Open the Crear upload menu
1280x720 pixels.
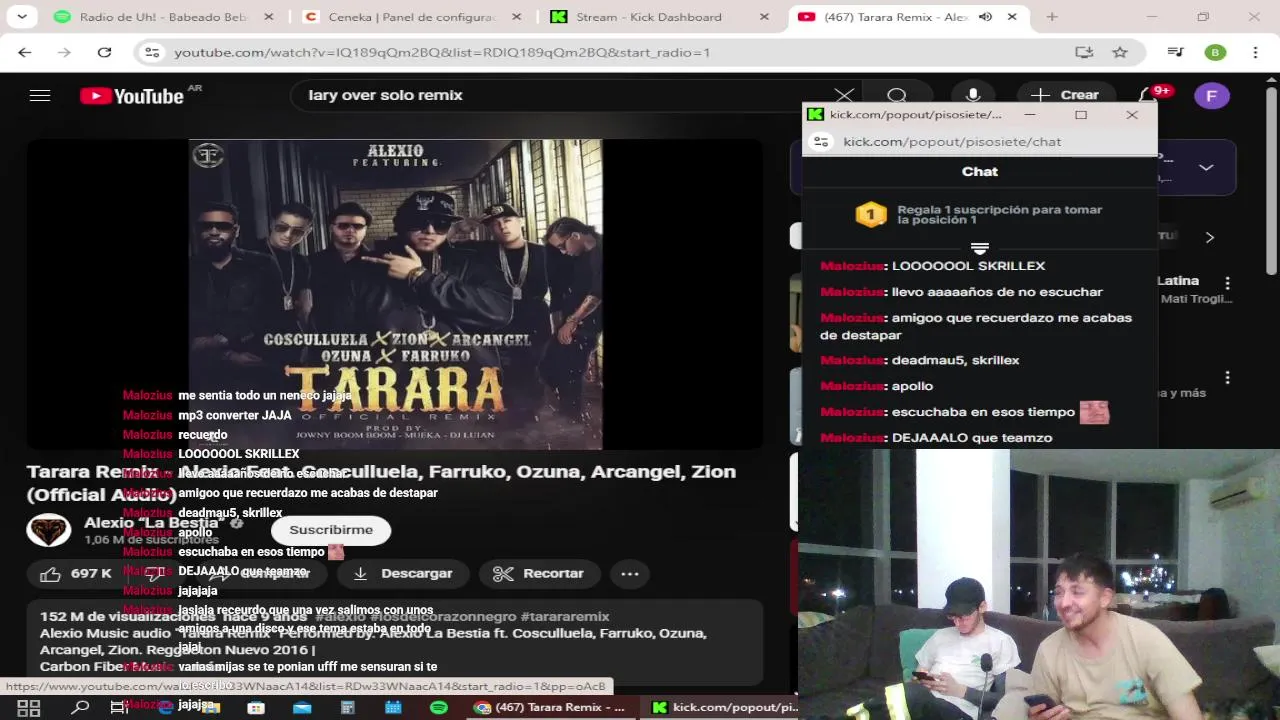1065,95
